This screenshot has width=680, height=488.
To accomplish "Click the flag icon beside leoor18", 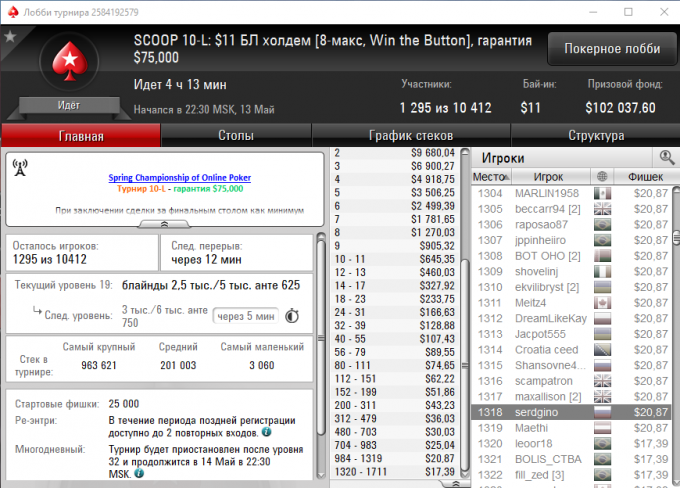I will pyautogui.click(x=602, y=443).
